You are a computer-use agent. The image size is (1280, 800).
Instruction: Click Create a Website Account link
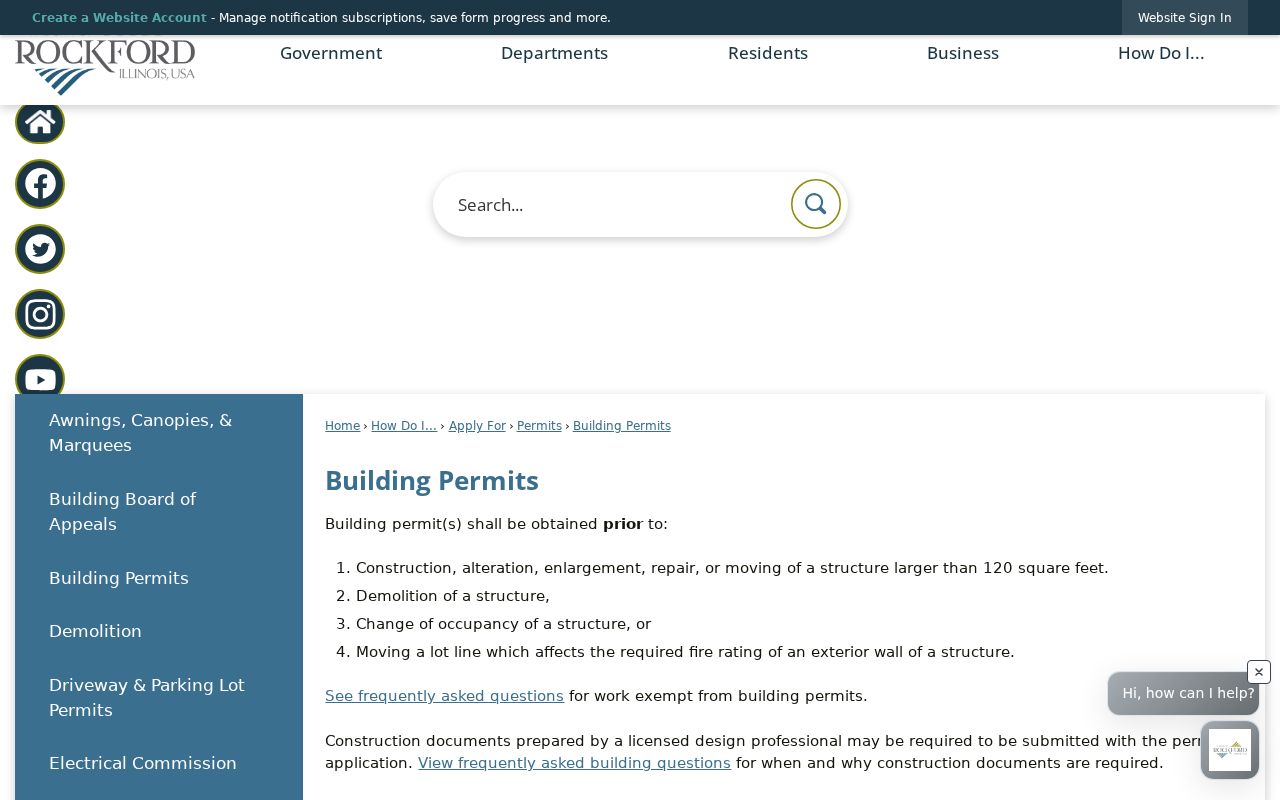pyautogui.click(x=119, y=18)
